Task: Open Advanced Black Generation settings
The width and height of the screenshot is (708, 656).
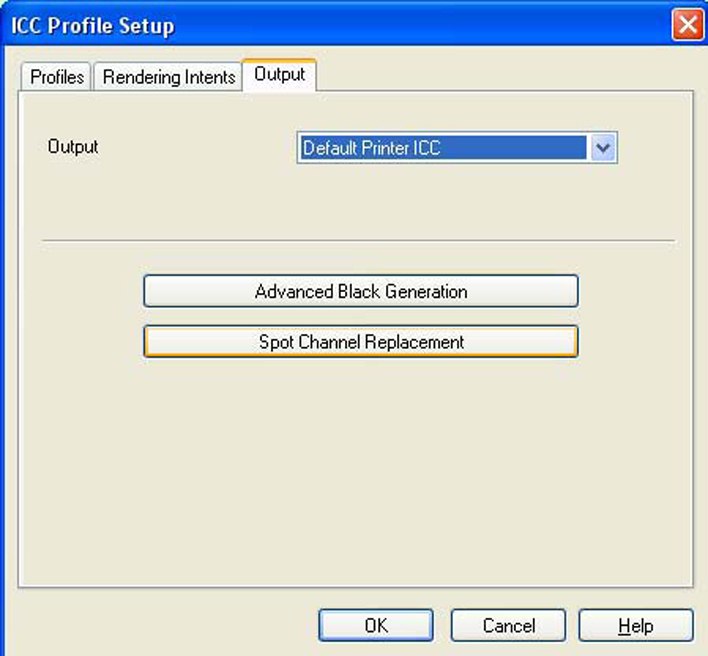Action: pos(361,292)
